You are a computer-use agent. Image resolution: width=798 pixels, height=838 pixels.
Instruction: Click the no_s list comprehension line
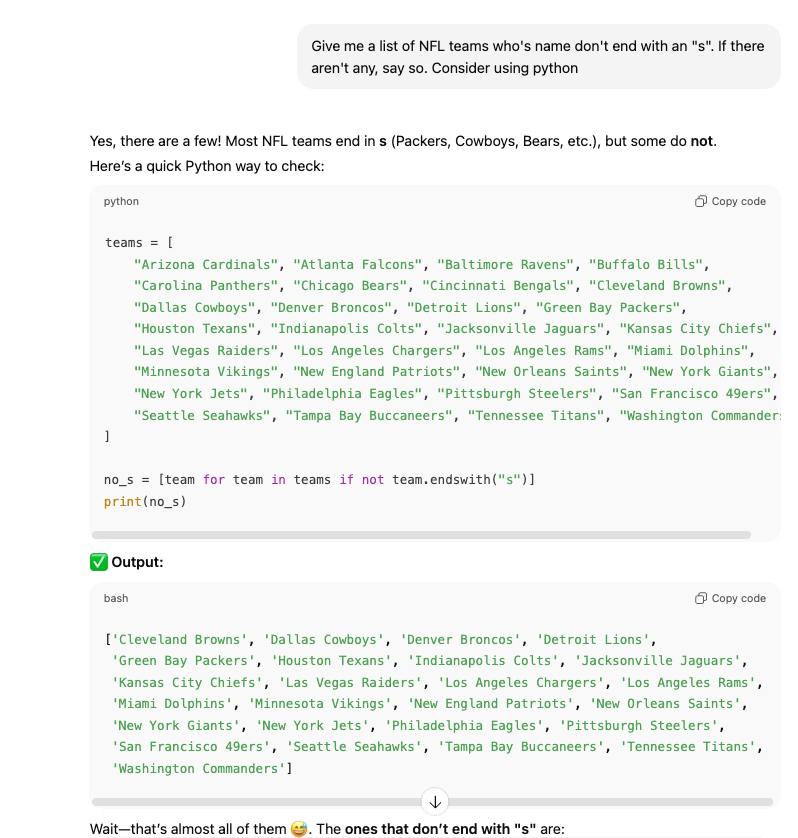click(319, 479)
